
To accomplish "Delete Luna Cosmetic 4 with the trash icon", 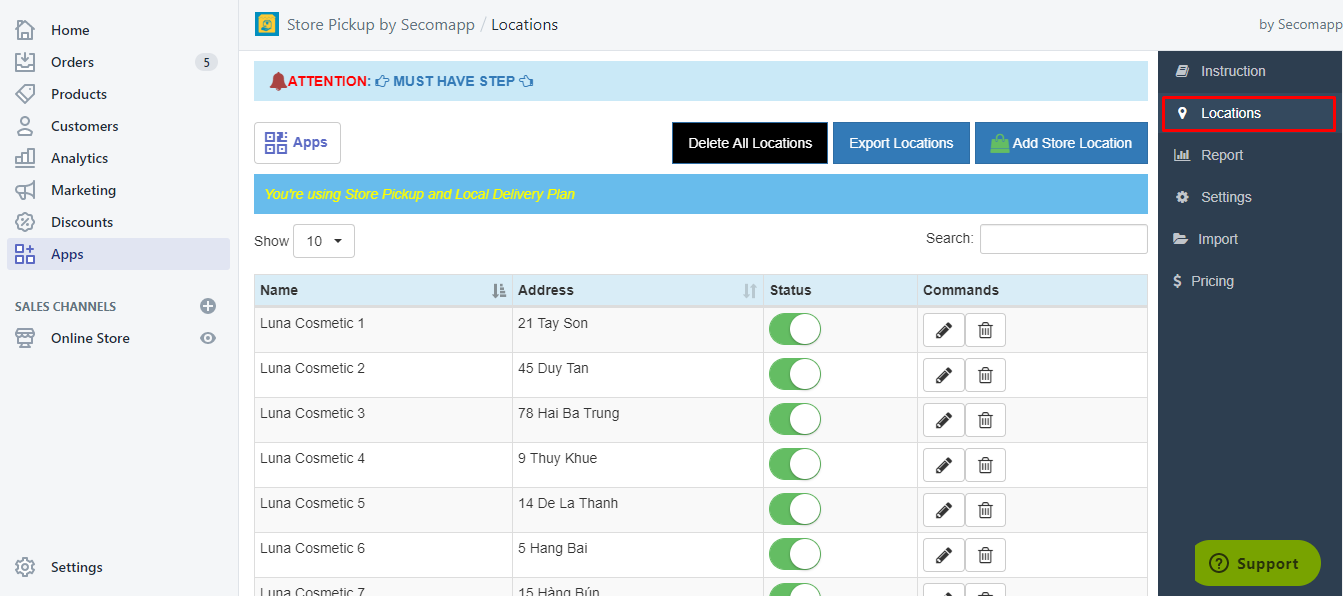I will pyautogui.click(x=985, y=465).
